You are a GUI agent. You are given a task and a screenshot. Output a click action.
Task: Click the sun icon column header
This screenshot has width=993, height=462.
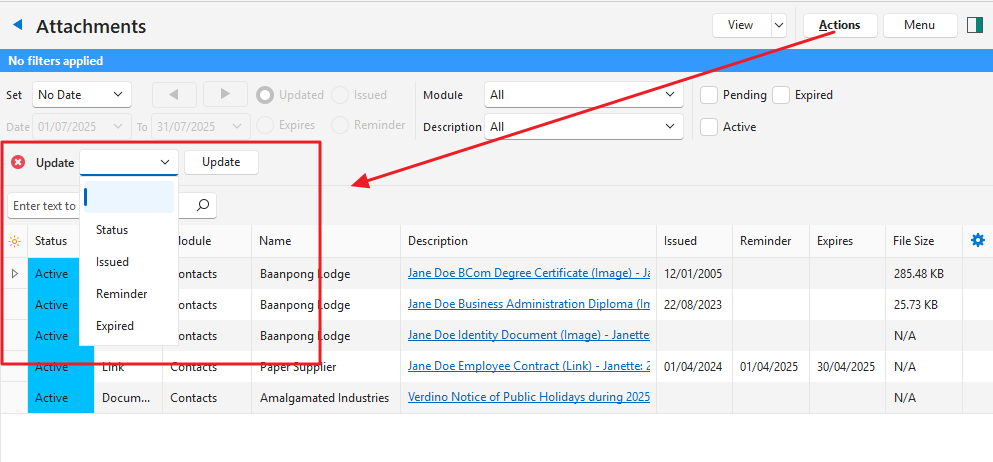(14, 241)
